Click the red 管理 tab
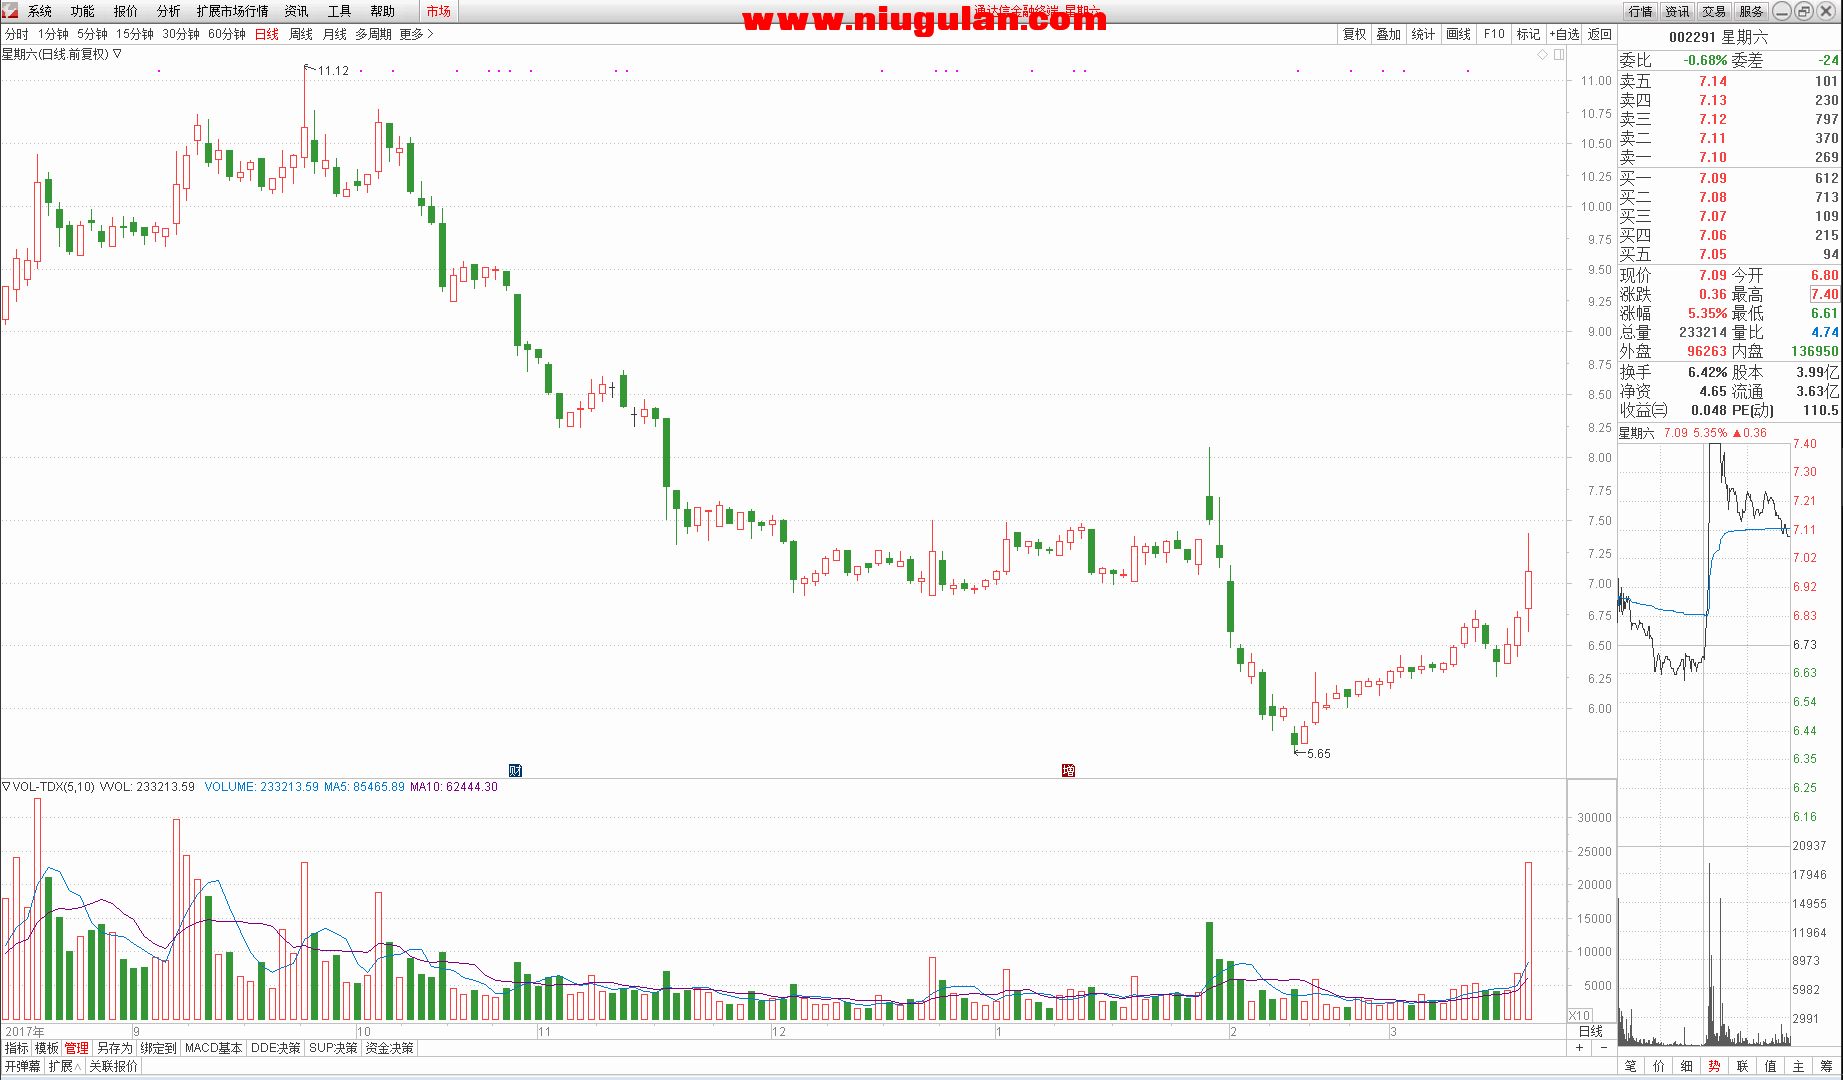This screenshot has height=1080, width=1843. [77, 1048]
